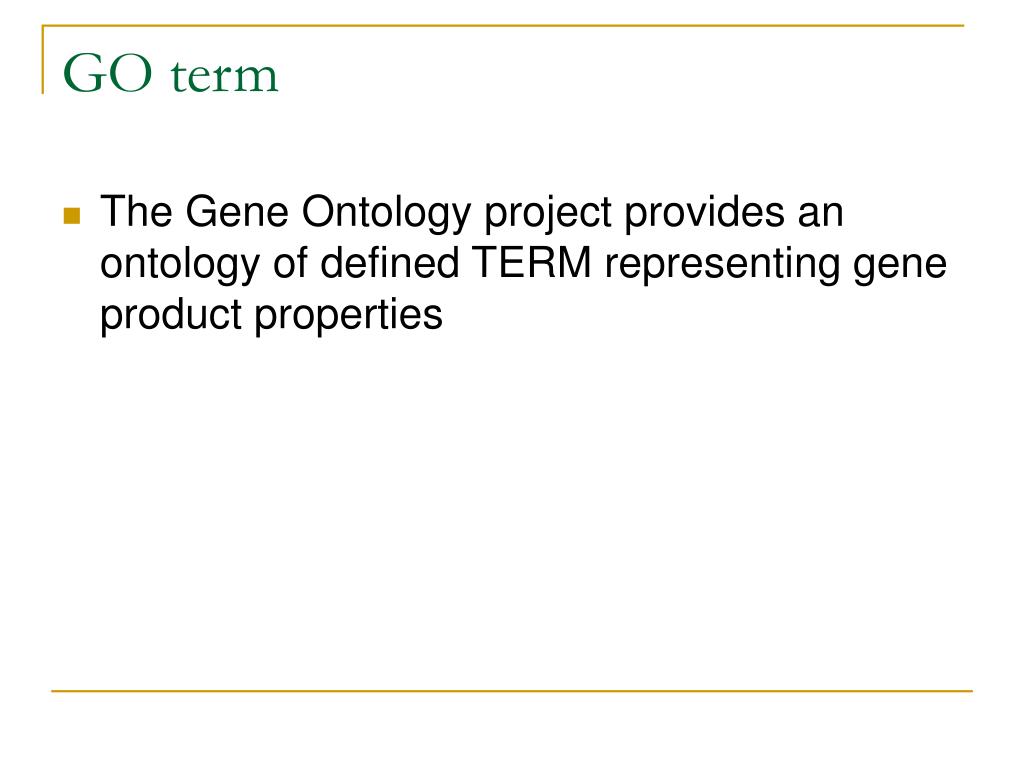Click the word 'term' in the title
This screenshot has height=768, width=1024.
[224, 76]
